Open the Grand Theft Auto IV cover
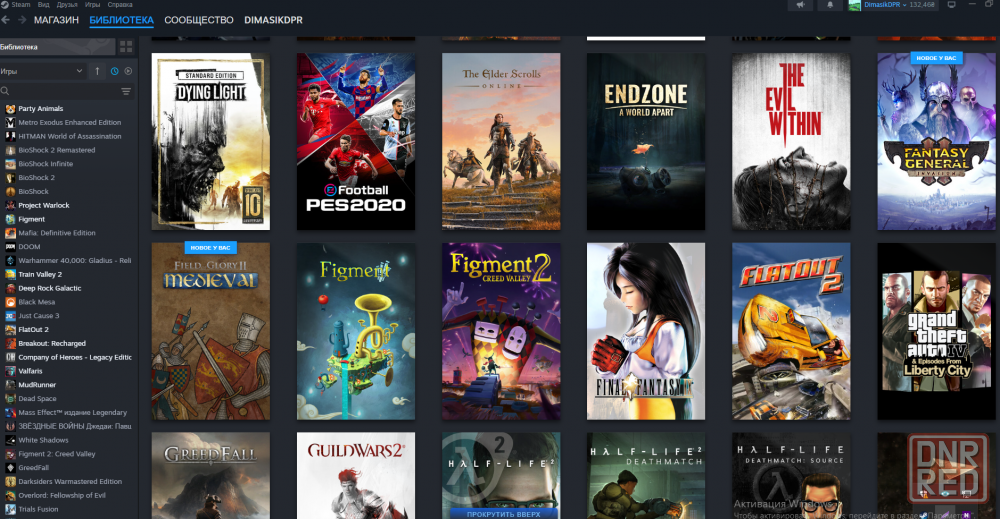This screenshot has height=519, width=1000. 937,331
